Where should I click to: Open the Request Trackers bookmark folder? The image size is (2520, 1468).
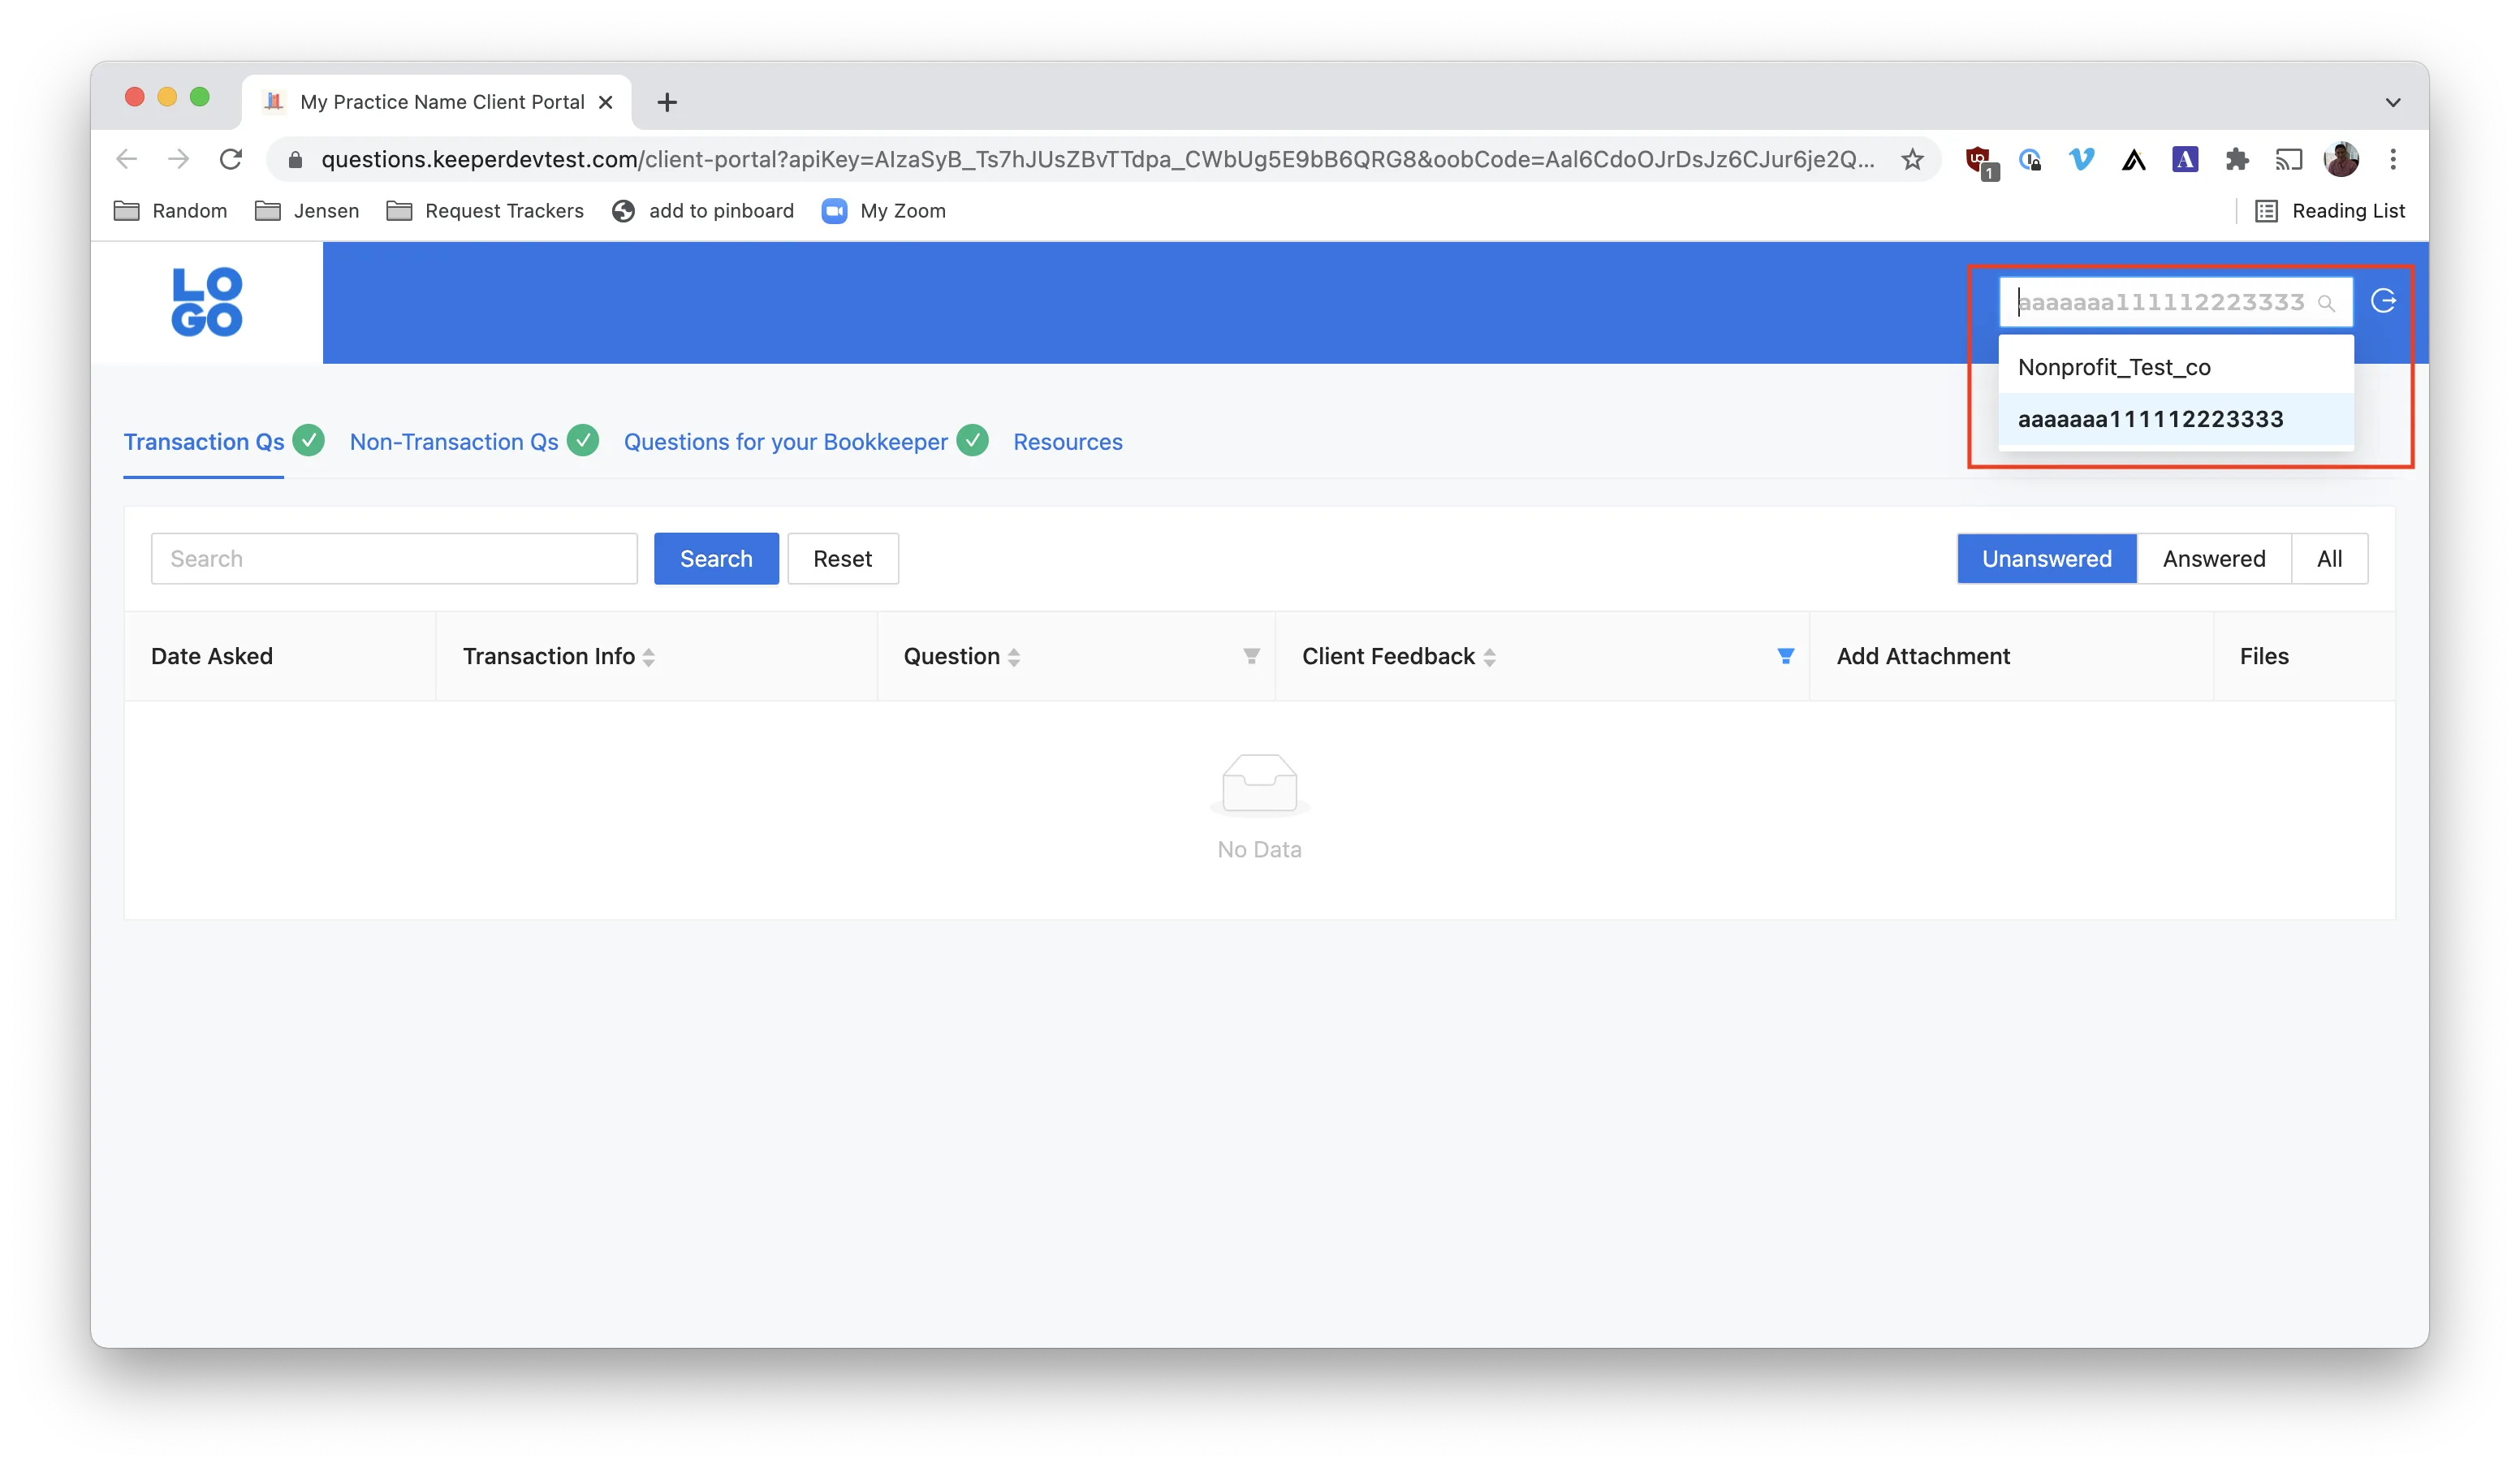(486, 211)
